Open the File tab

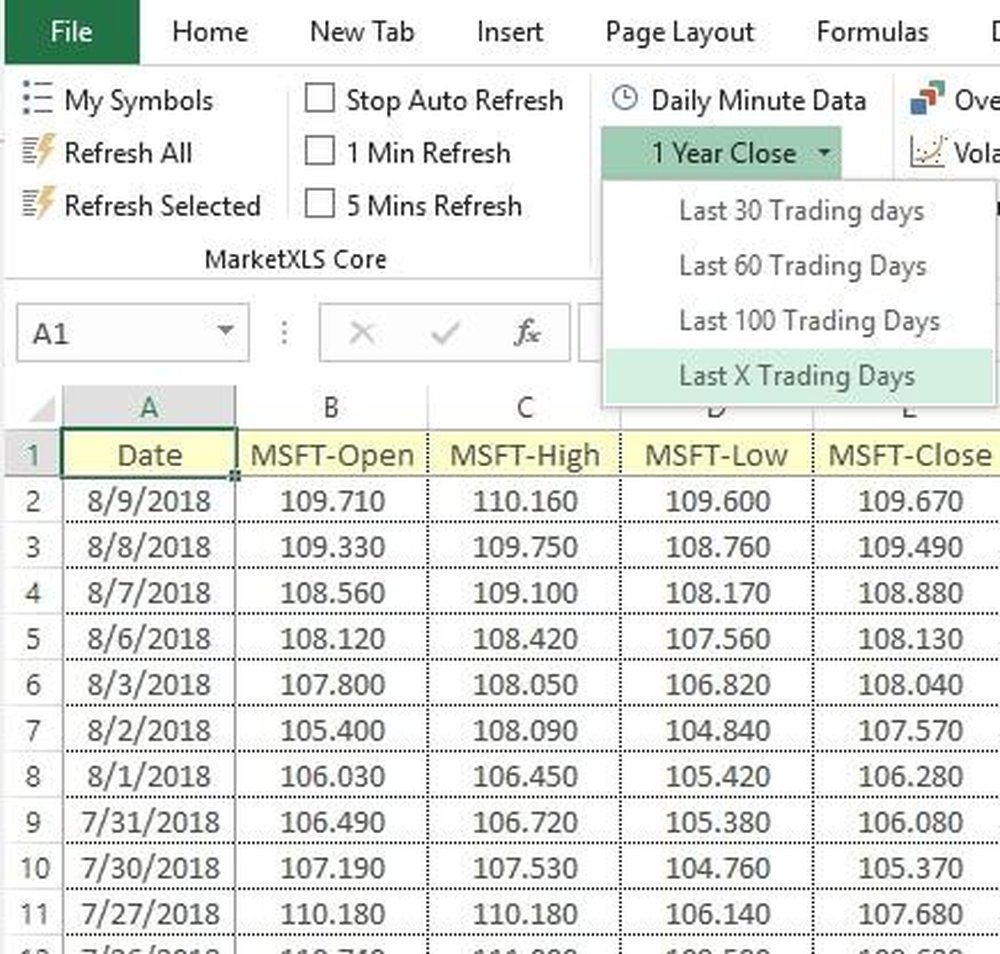click(71, 32)
